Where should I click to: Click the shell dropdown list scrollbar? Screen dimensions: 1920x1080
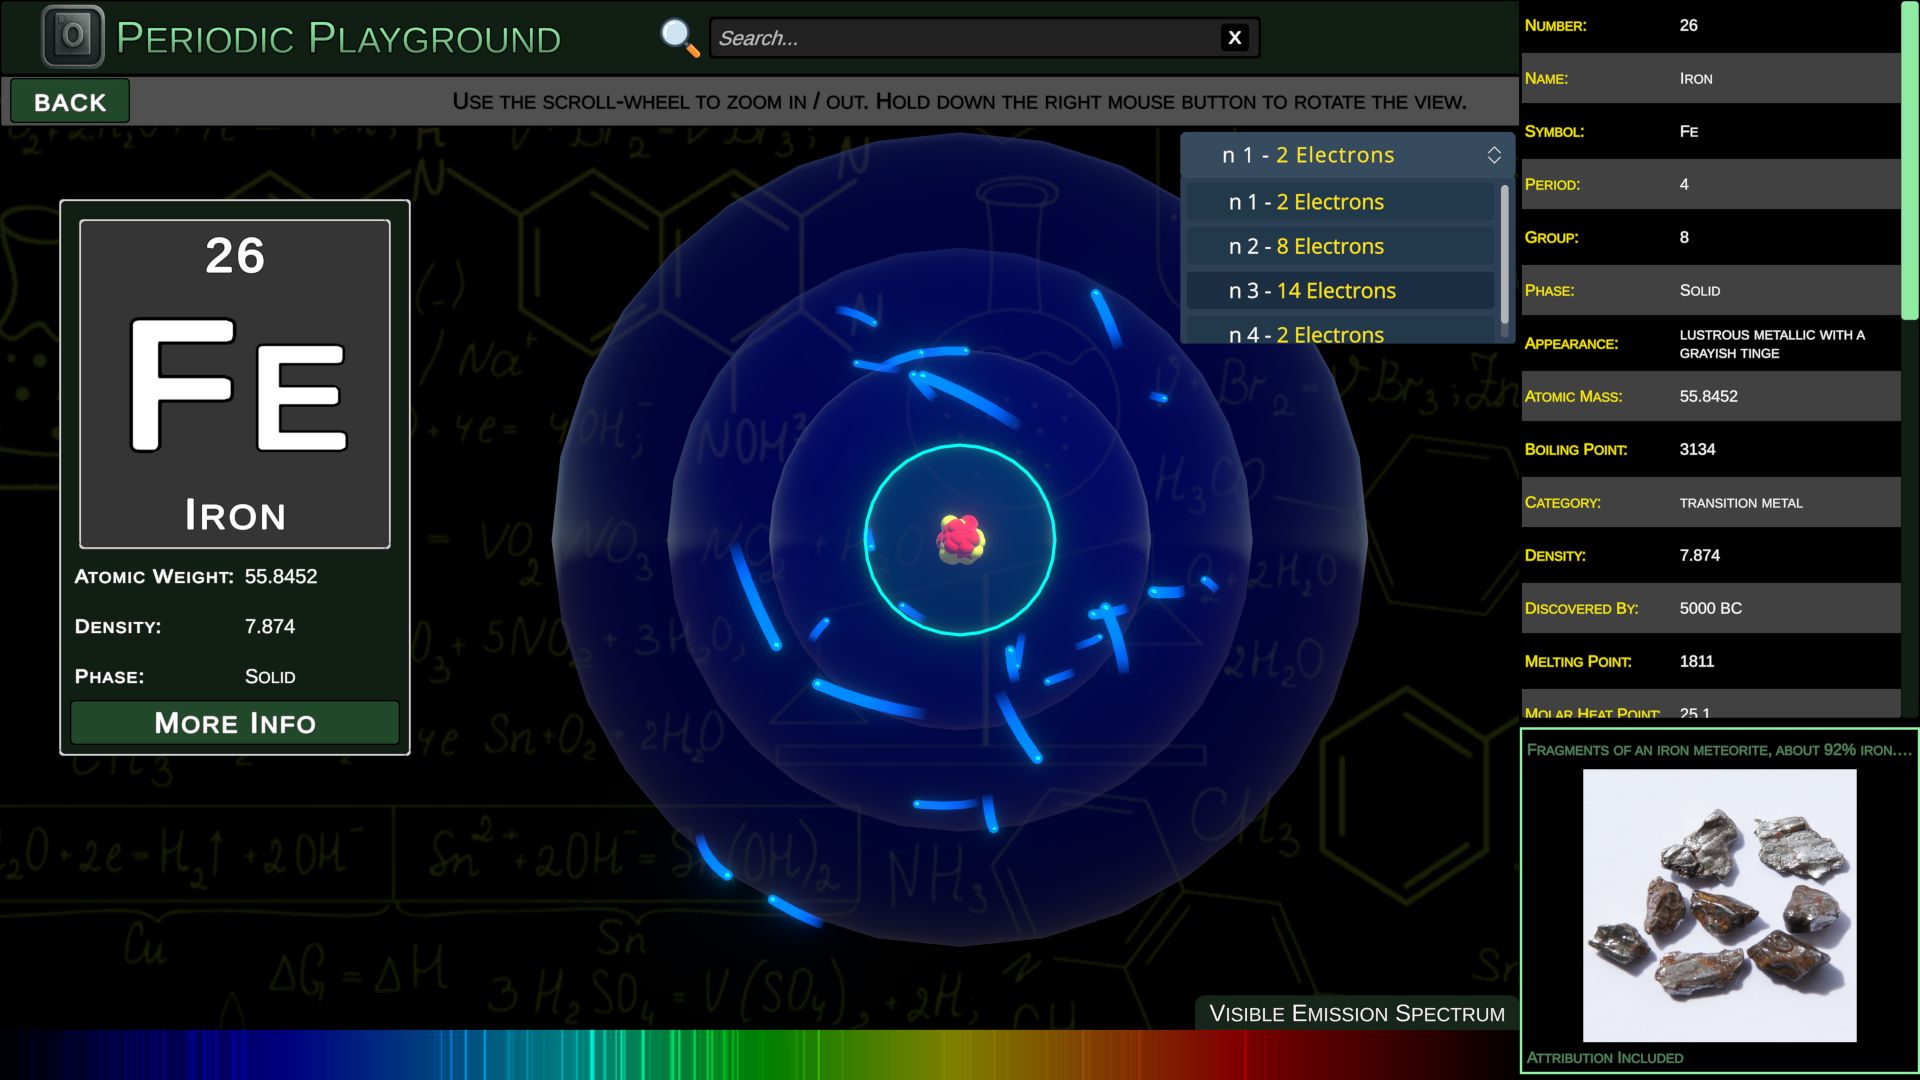click(1504, 255)
